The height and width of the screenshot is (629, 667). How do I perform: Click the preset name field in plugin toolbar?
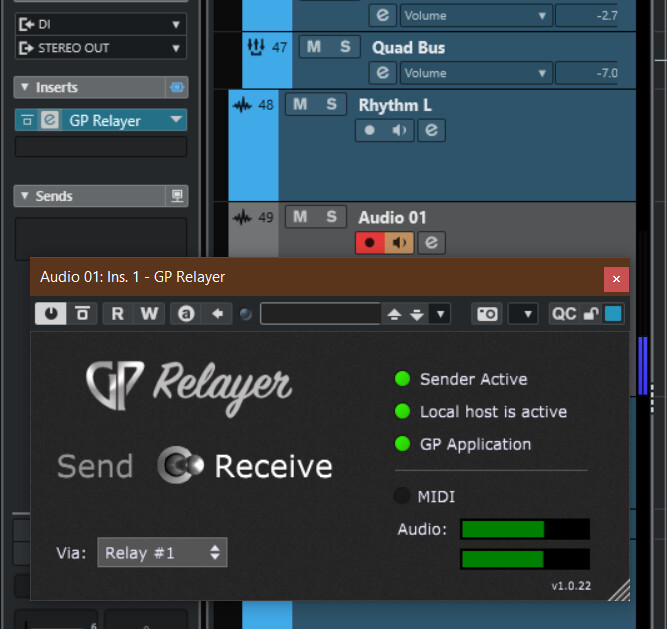[x=320, y=314]
